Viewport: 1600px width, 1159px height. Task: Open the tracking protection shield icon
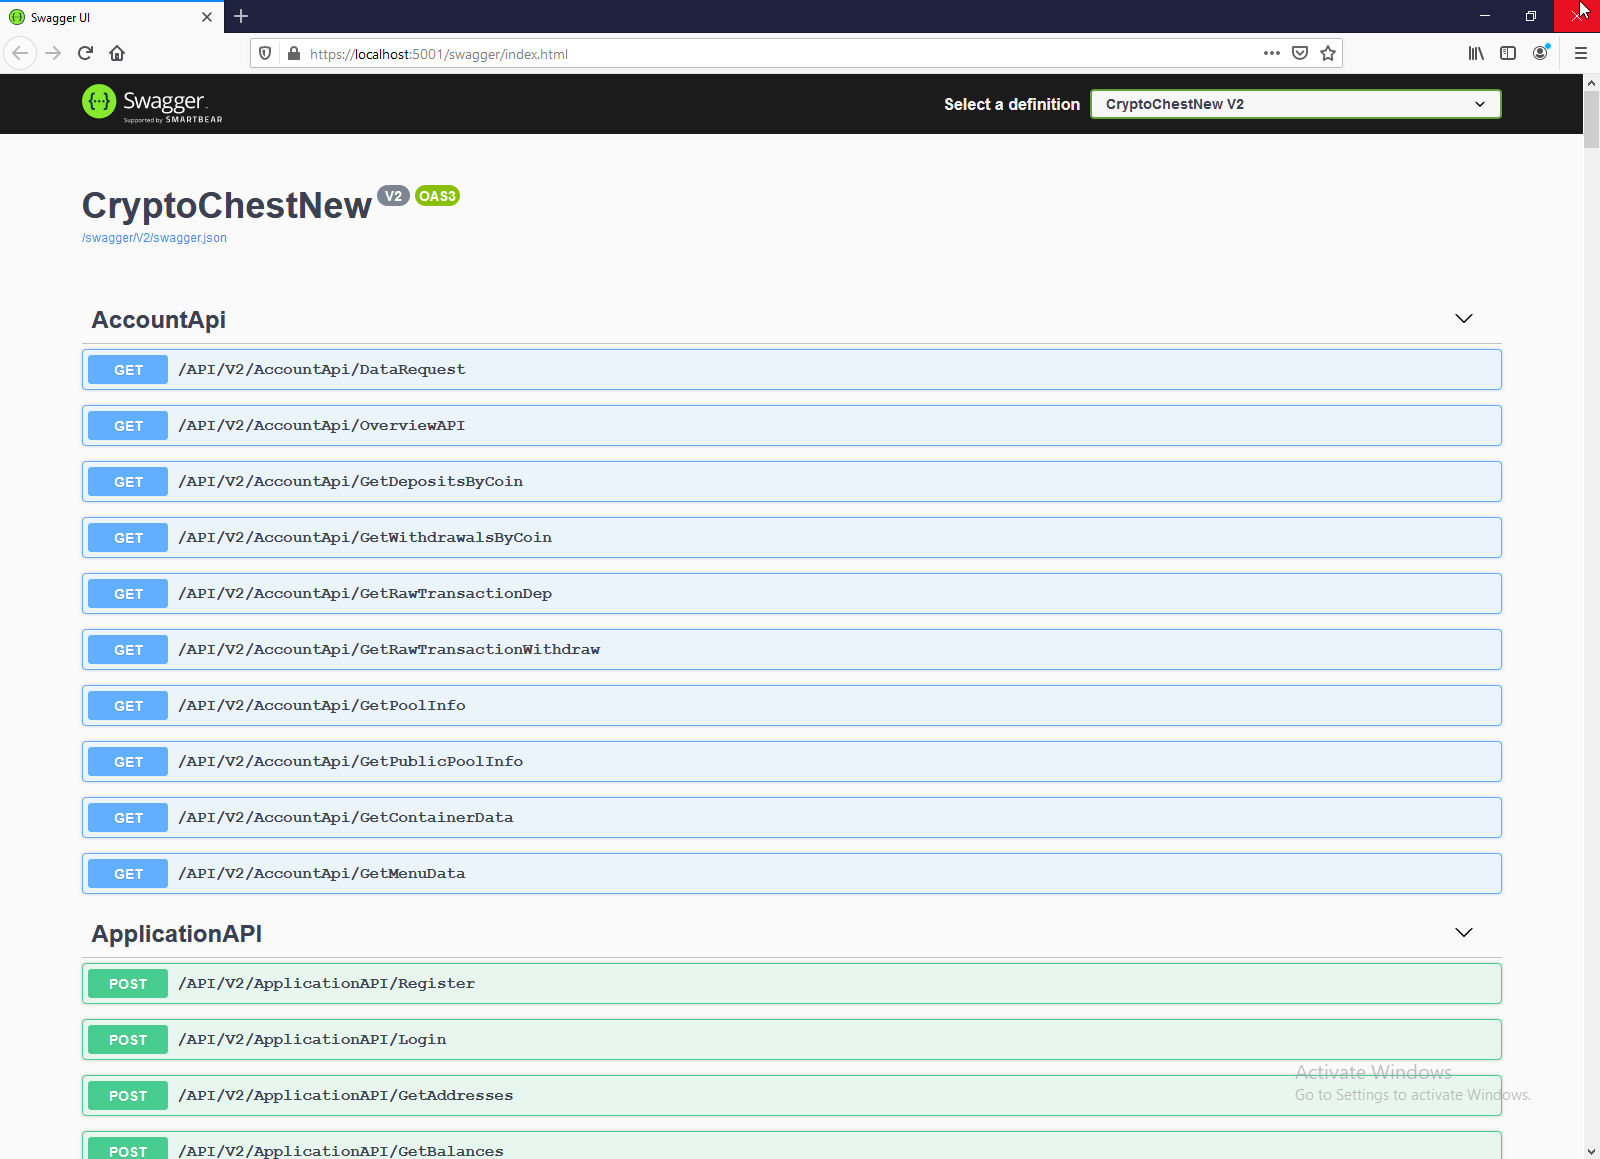265,54
